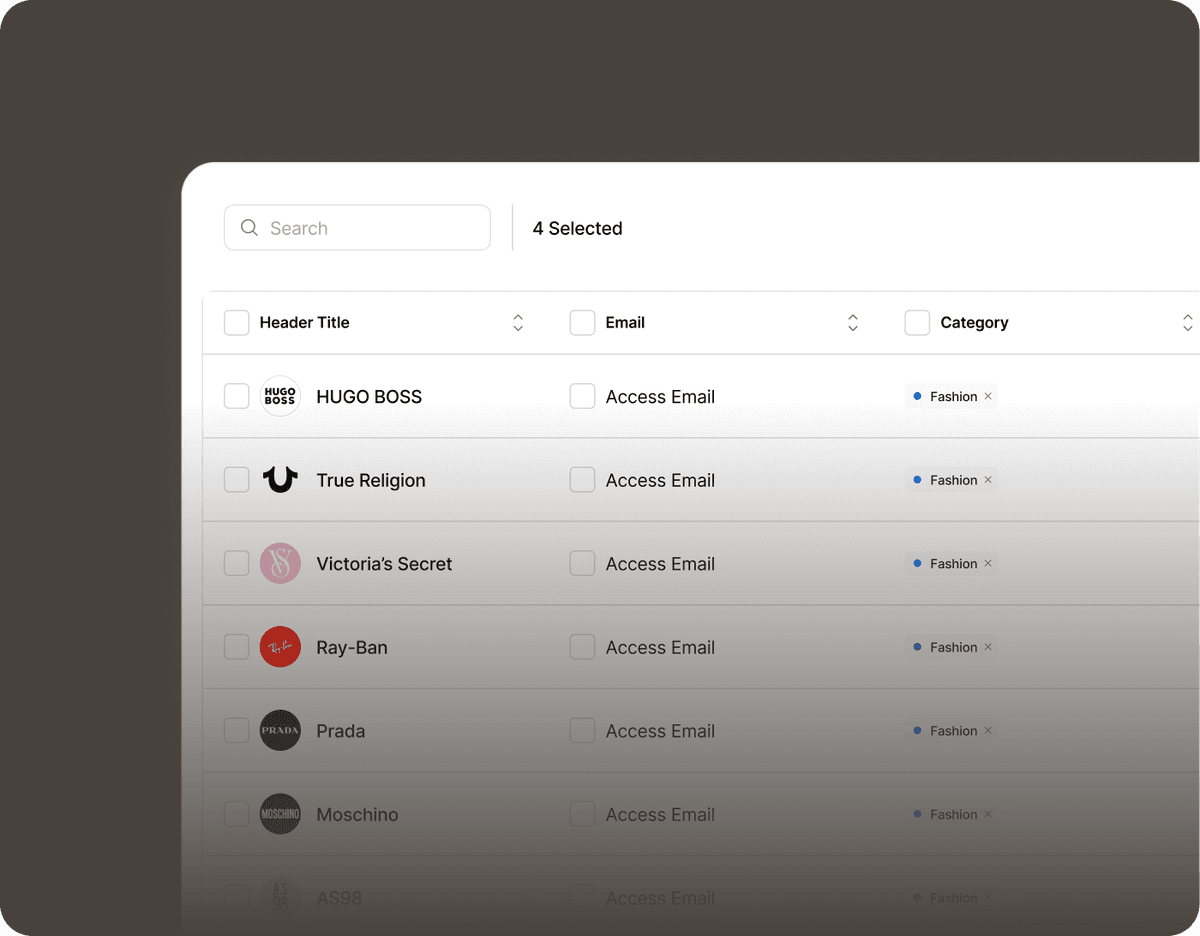
Task: Check the HUGO BOSS row checkbox
Action: 236,397
